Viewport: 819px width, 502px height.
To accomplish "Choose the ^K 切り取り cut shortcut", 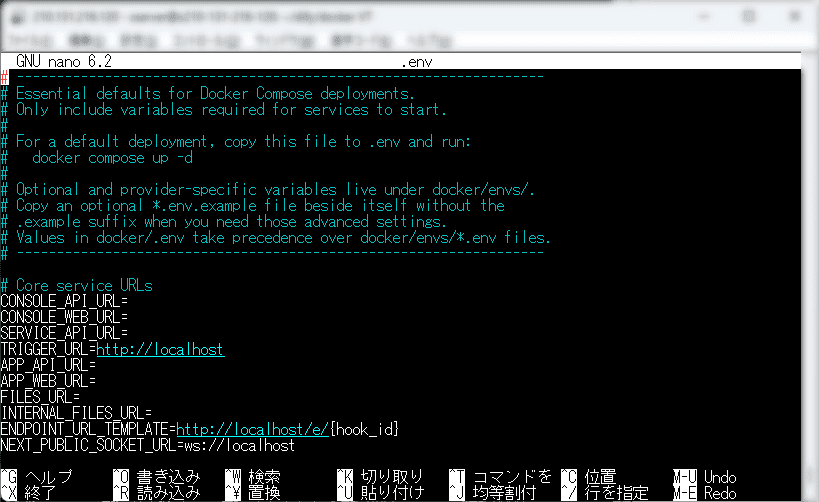I will (x=380, y=476).
